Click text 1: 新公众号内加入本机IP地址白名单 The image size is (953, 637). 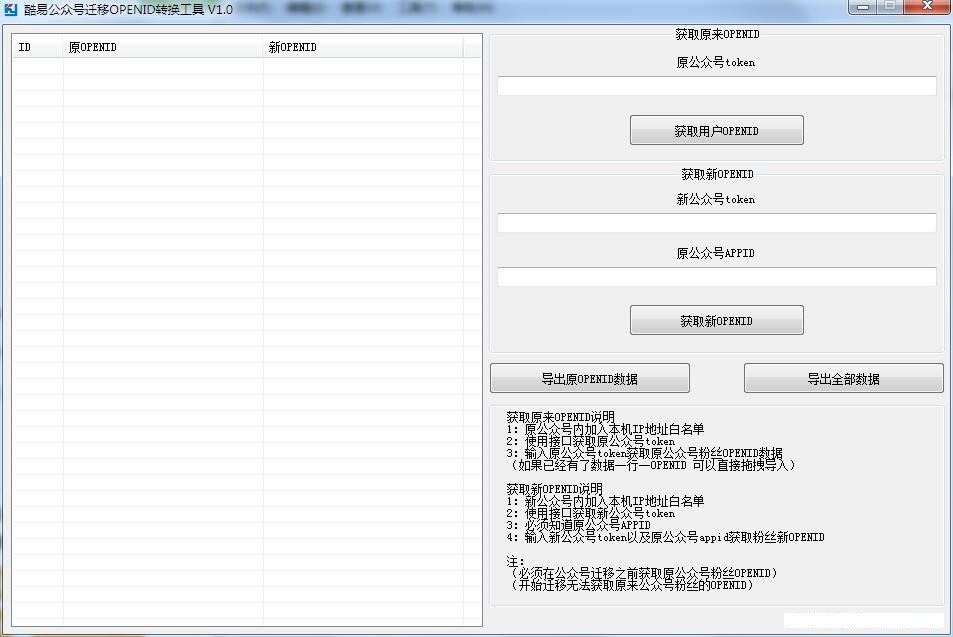tap(605, 501)
